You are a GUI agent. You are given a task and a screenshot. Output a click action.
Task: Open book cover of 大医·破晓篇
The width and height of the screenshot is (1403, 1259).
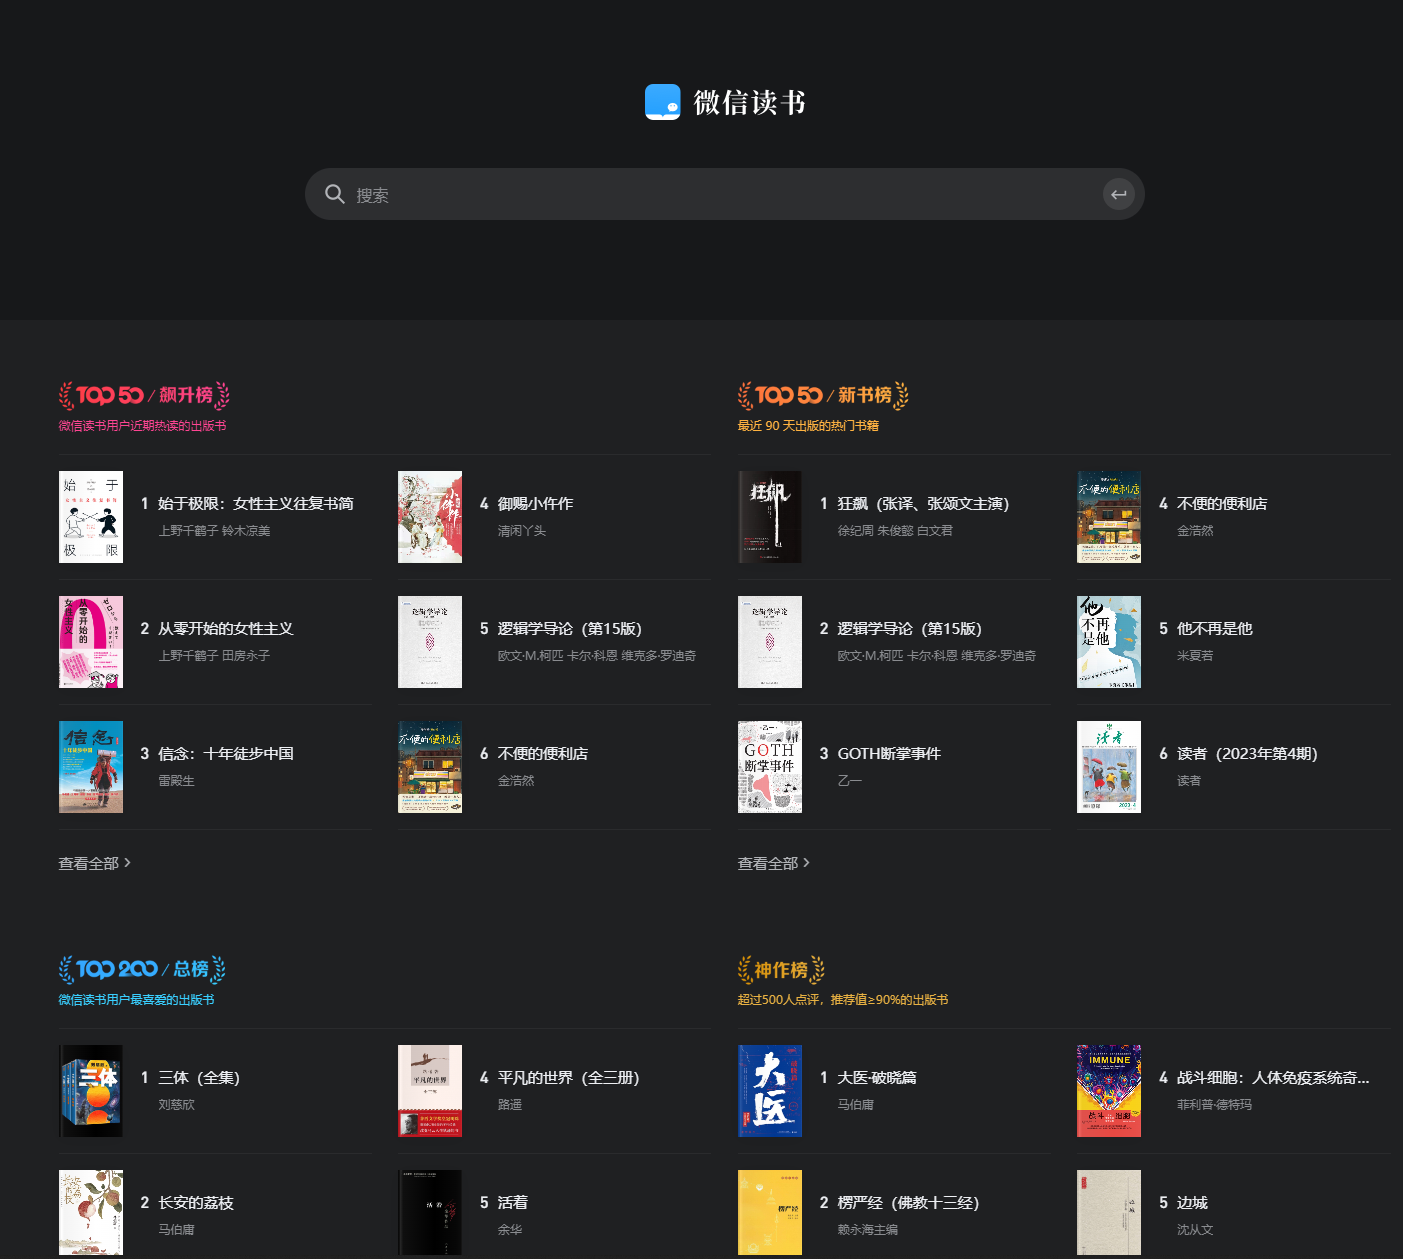coord(770,1091)
